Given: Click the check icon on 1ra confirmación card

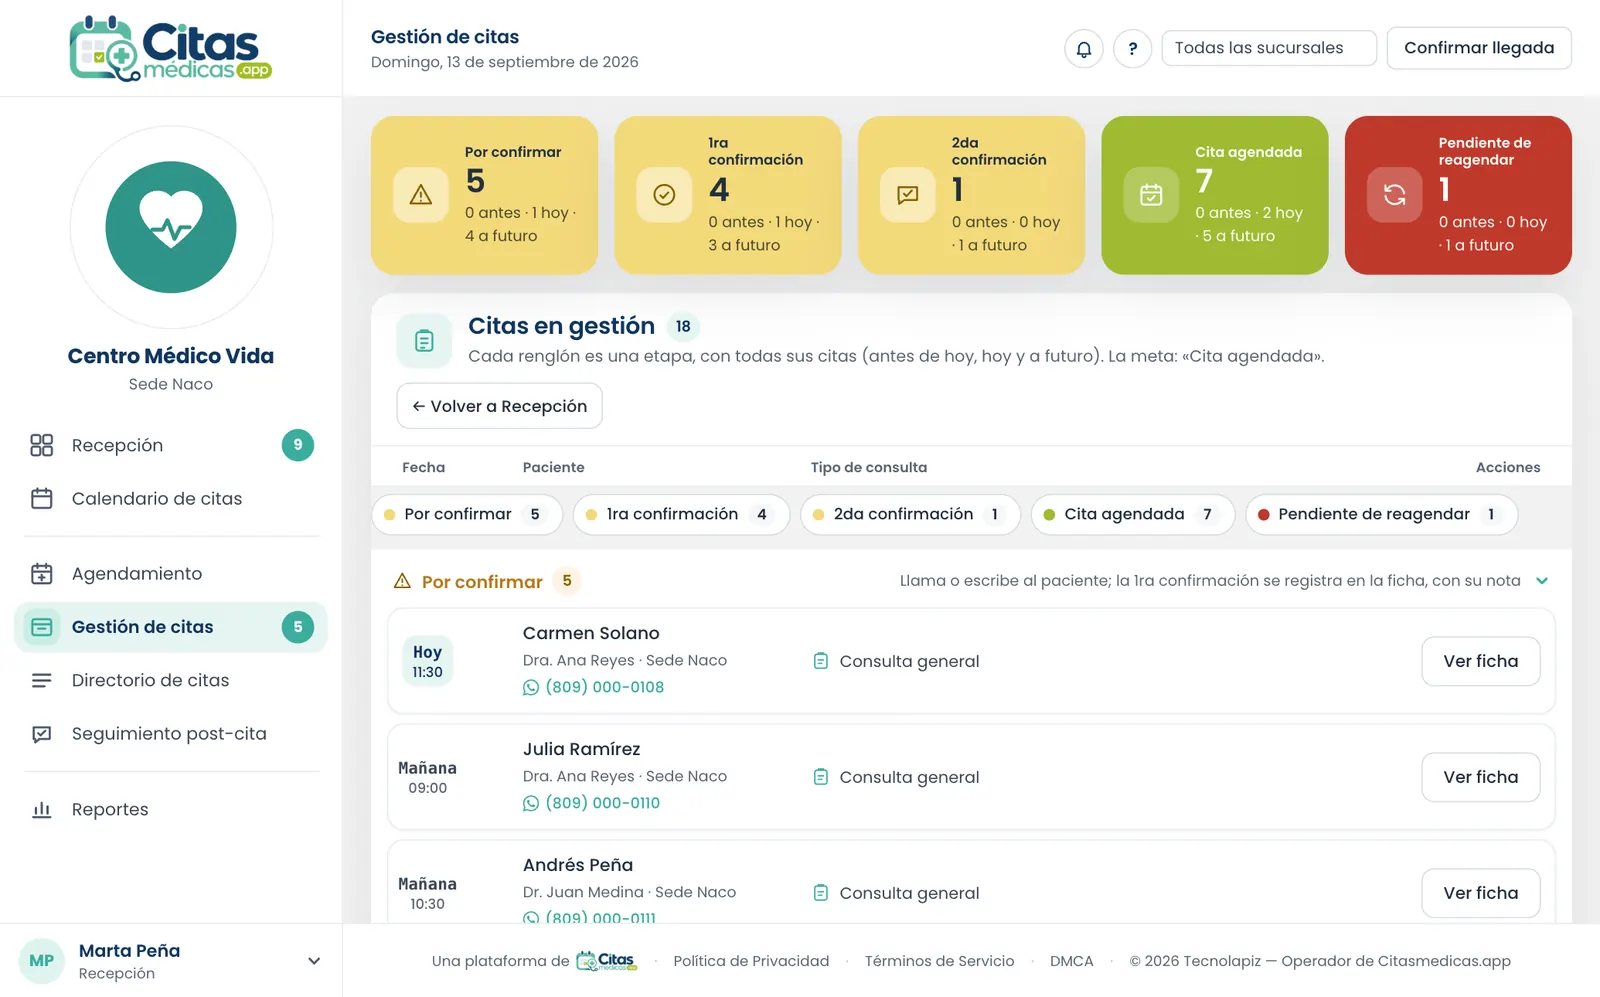Looking at the screenshot, I should pyautogui.click(x=664, y=195).
